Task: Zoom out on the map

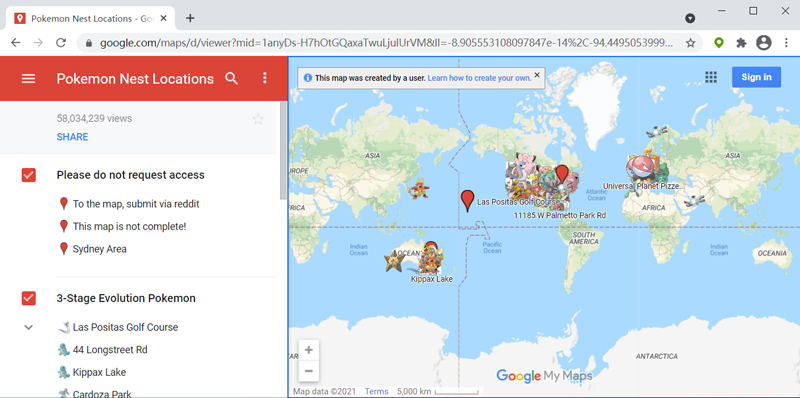Action: point(309,371)
